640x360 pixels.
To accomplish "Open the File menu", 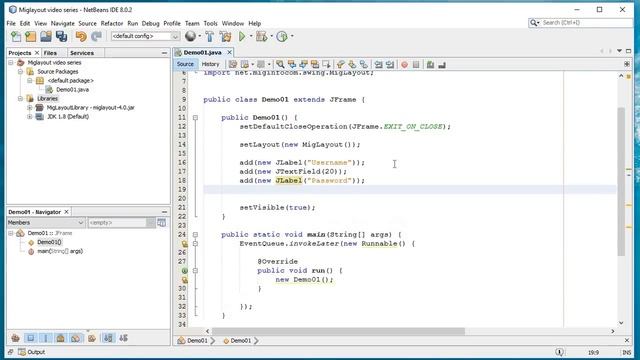I will click(11, 23).
